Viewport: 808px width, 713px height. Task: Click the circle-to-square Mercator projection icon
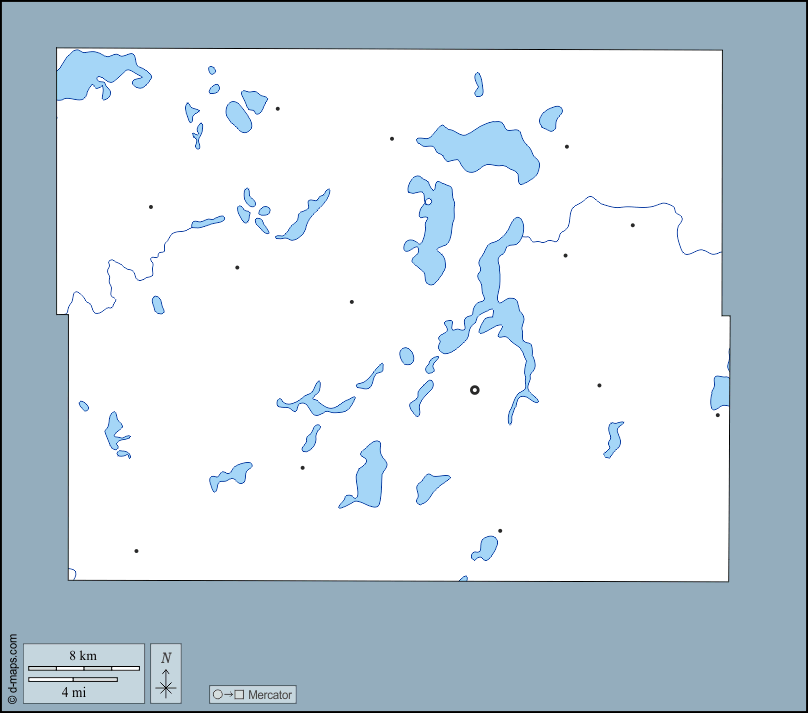tap(228, 694)
